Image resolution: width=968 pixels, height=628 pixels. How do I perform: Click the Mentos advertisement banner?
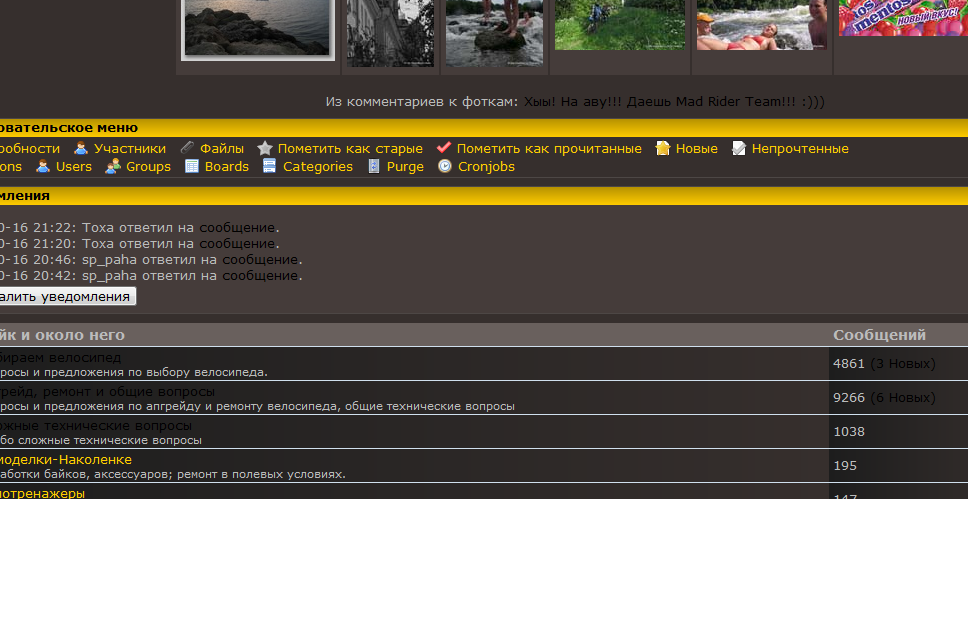[902, 18]
